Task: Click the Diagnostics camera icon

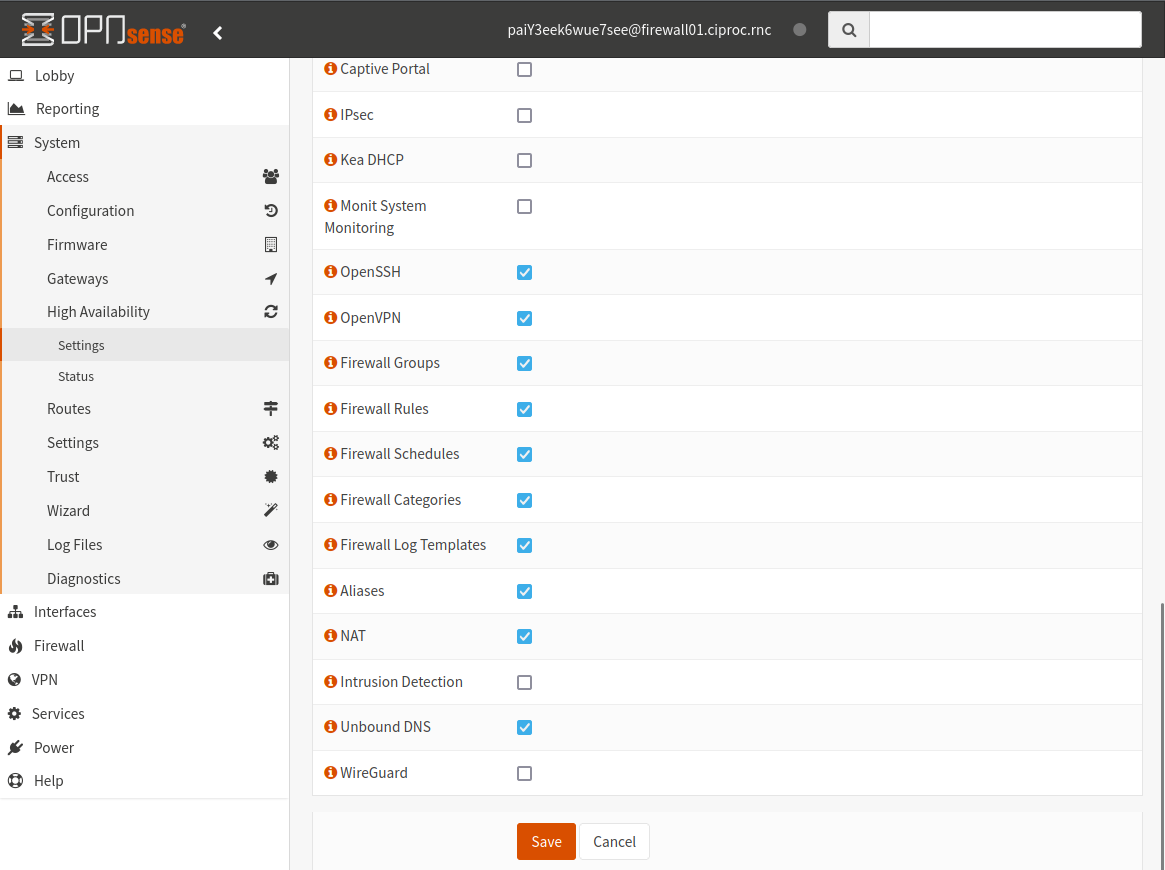Action: [270, 578]
